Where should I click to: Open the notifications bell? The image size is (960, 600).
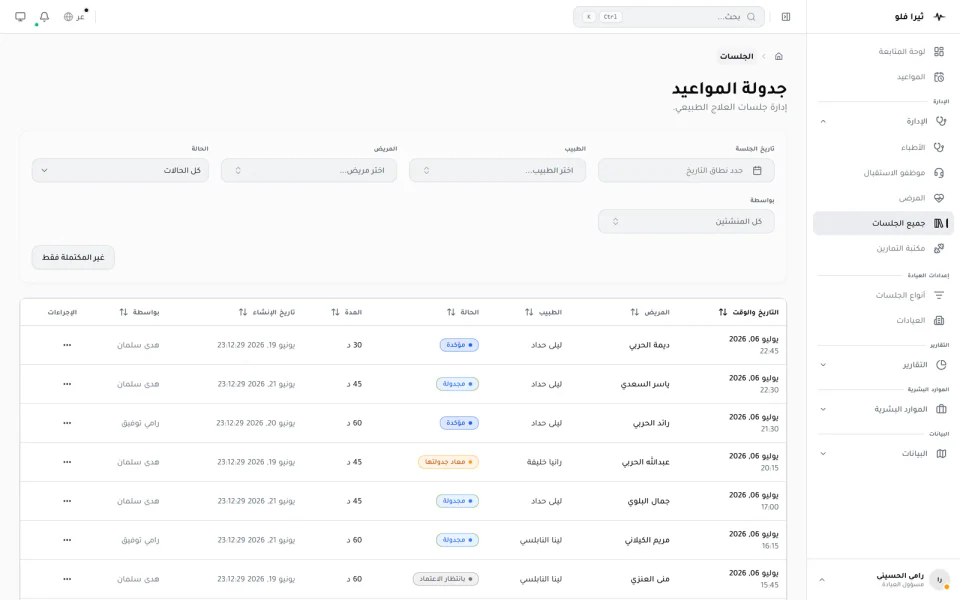44,17
